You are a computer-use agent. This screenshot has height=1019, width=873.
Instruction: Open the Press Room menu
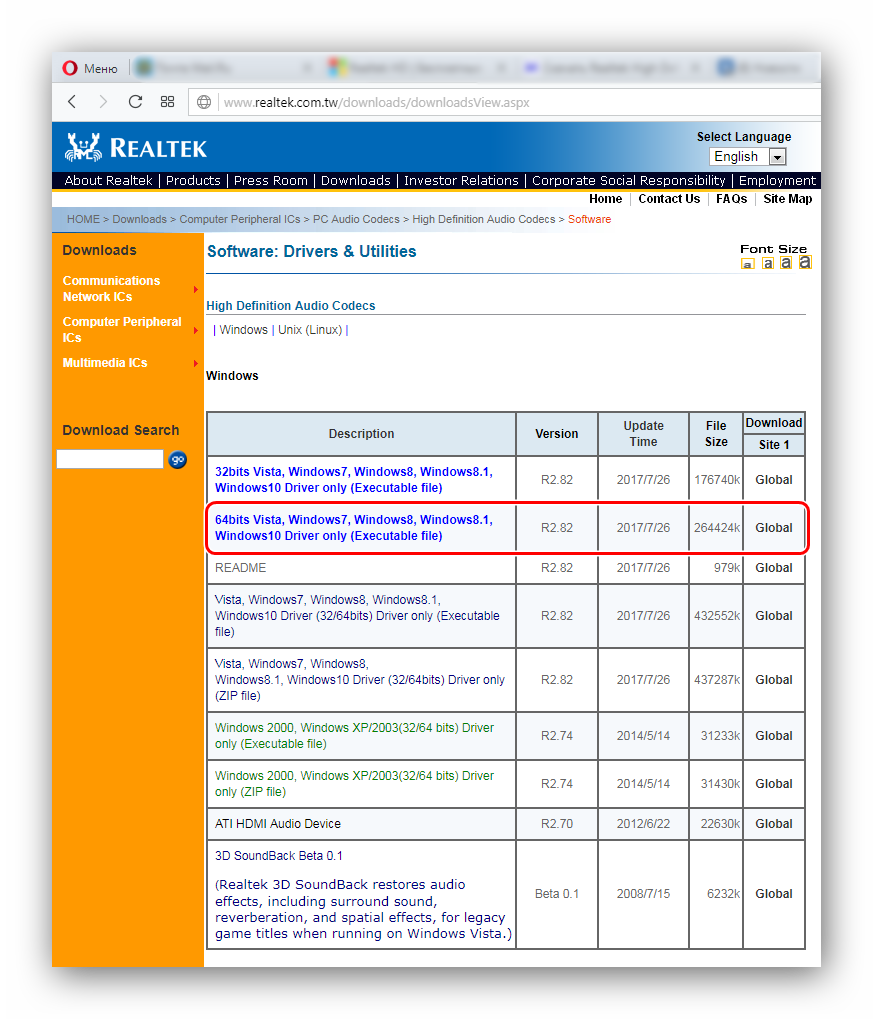[x=270, y=181]
